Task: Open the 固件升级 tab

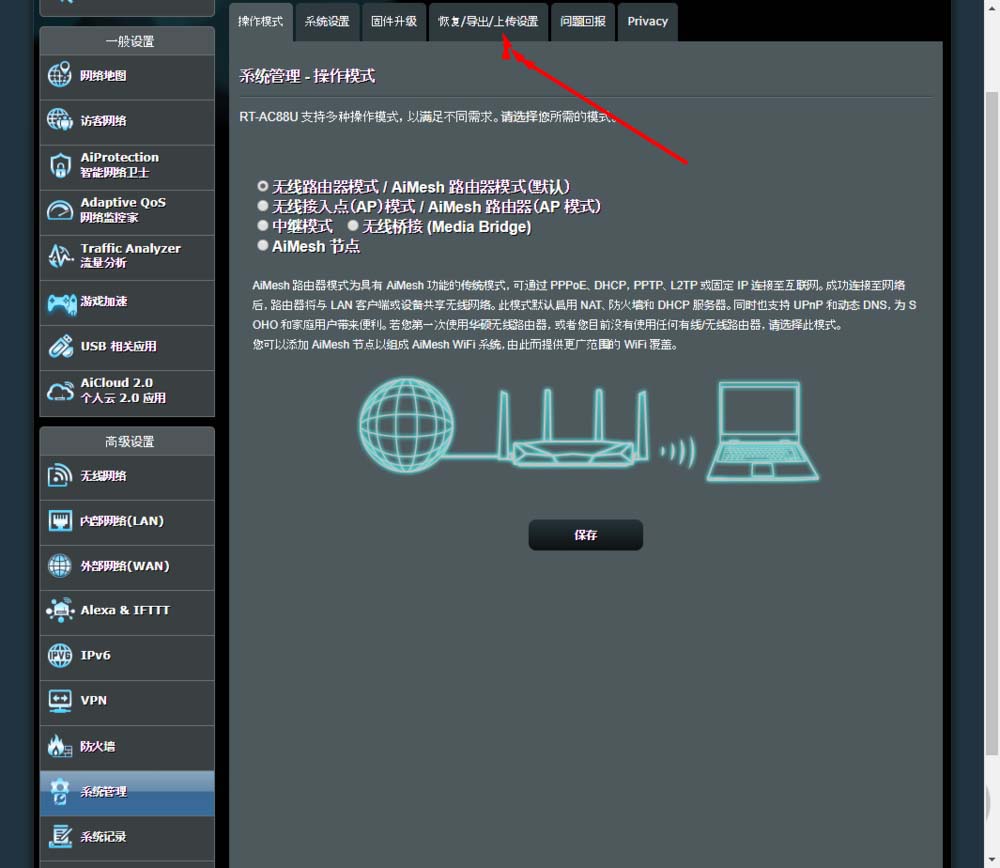Action: tap(393, 22)
